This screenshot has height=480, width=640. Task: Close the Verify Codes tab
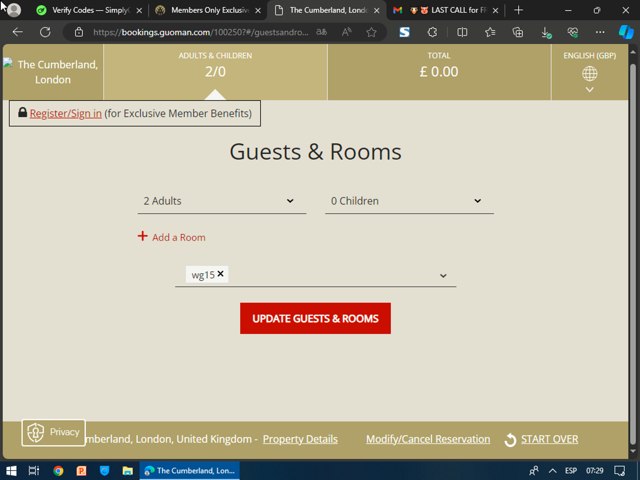click(x=139, y=11)
